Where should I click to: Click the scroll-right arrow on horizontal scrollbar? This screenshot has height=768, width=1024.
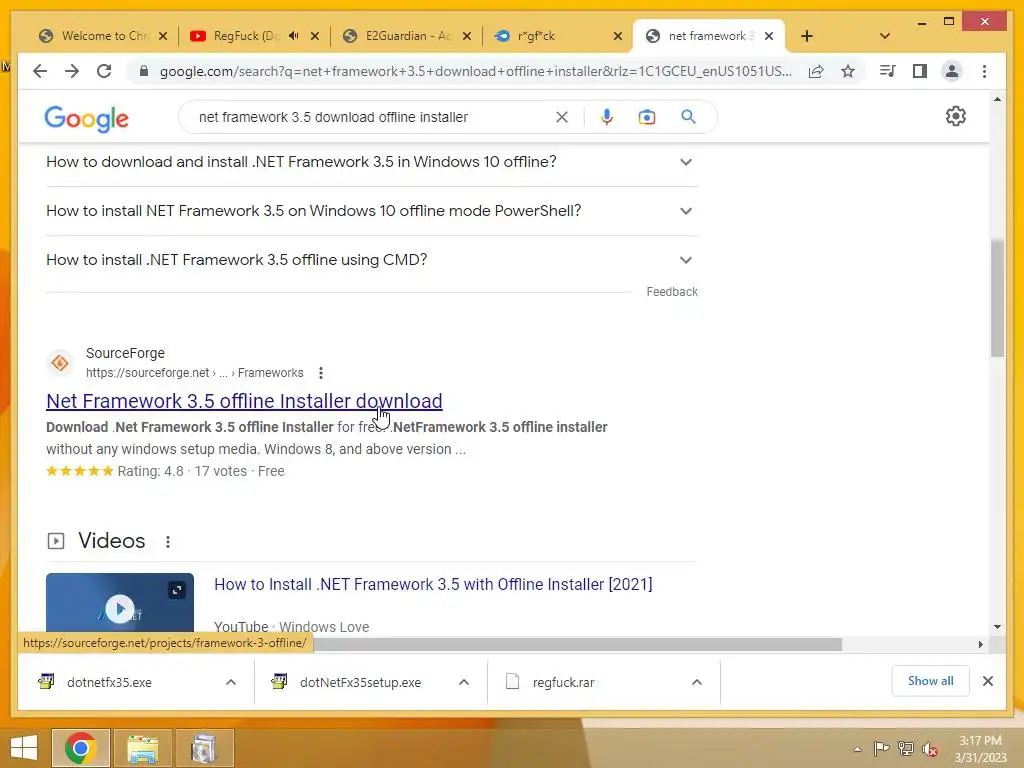click(x=980, y=645)
